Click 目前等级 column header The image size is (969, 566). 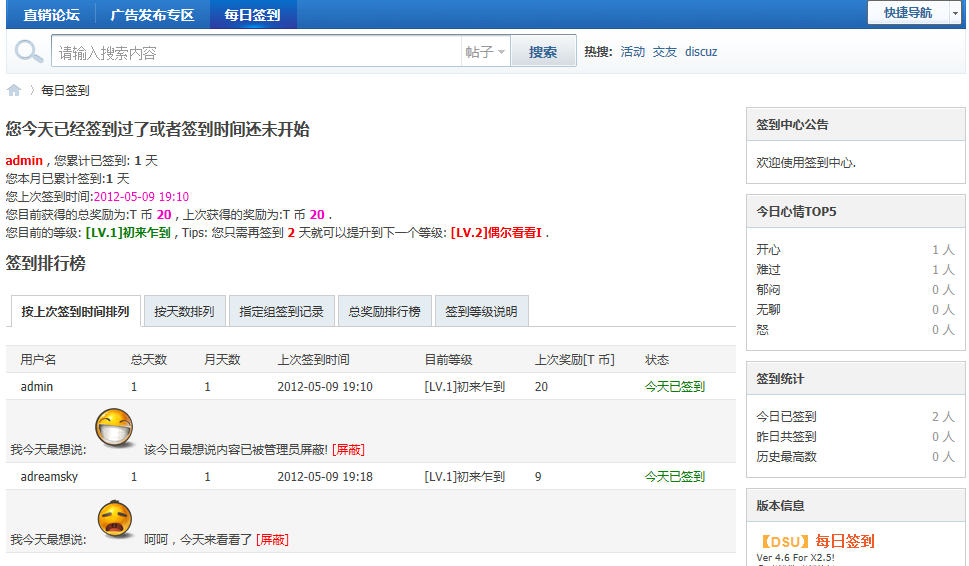coord(448,360)
